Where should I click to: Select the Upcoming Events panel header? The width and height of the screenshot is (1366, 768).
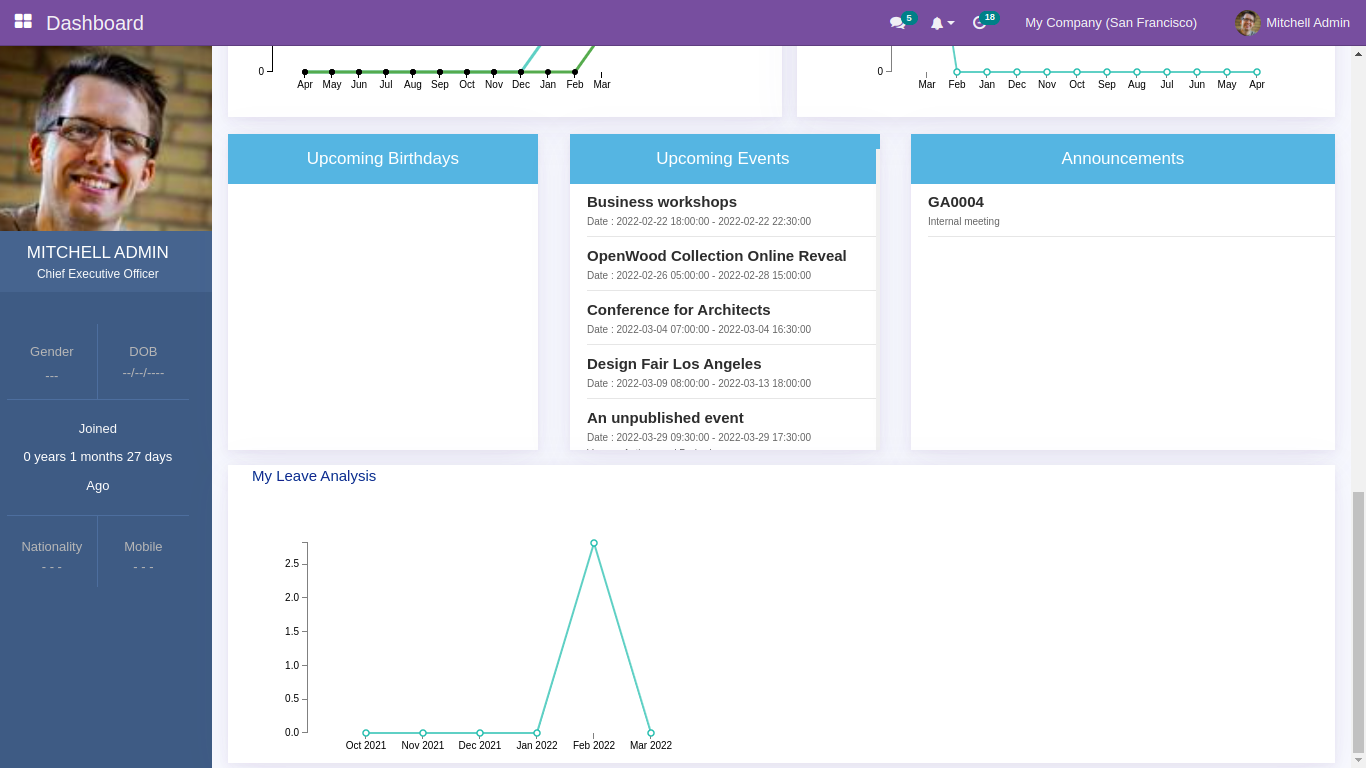click(723, 158)
